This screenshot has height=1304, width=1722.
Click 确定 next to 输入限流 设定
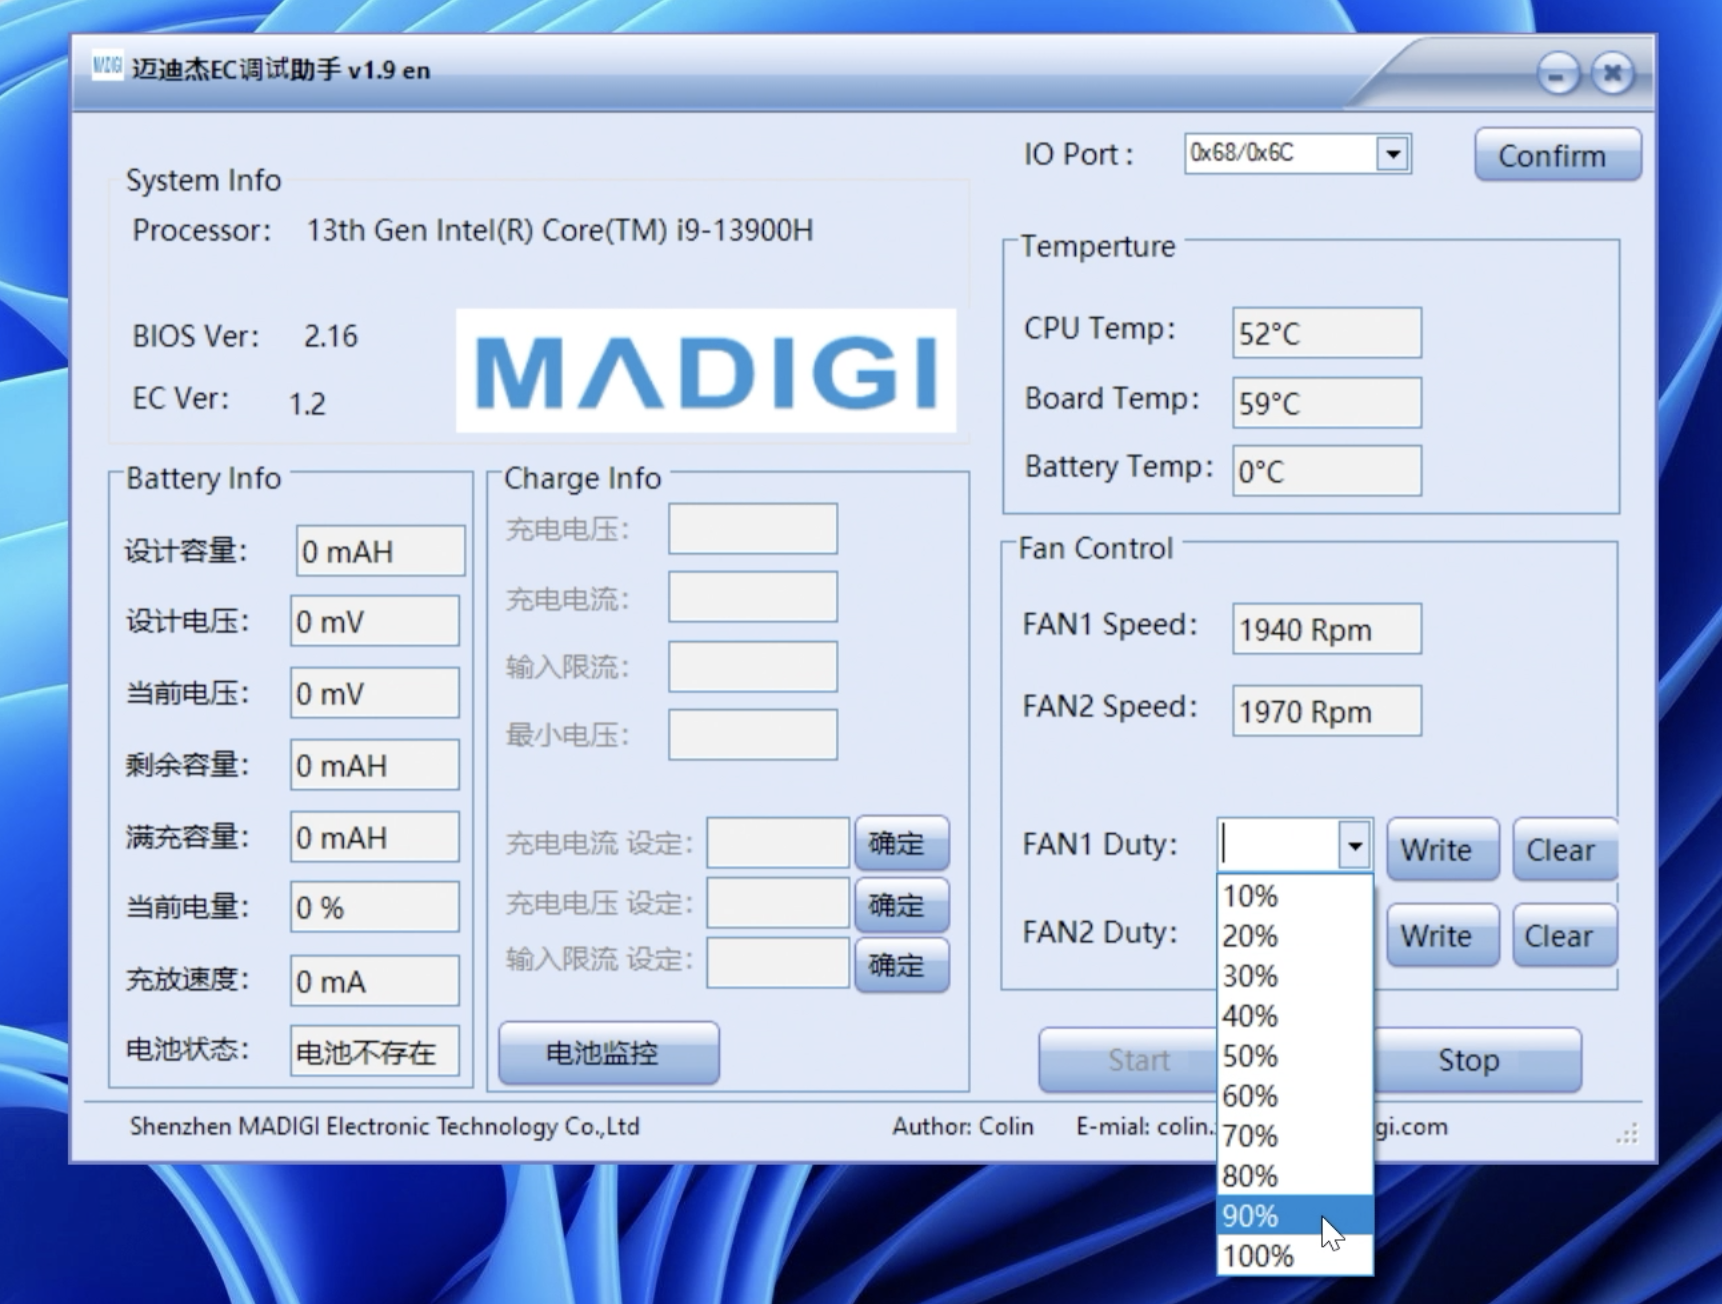(901, 965)
